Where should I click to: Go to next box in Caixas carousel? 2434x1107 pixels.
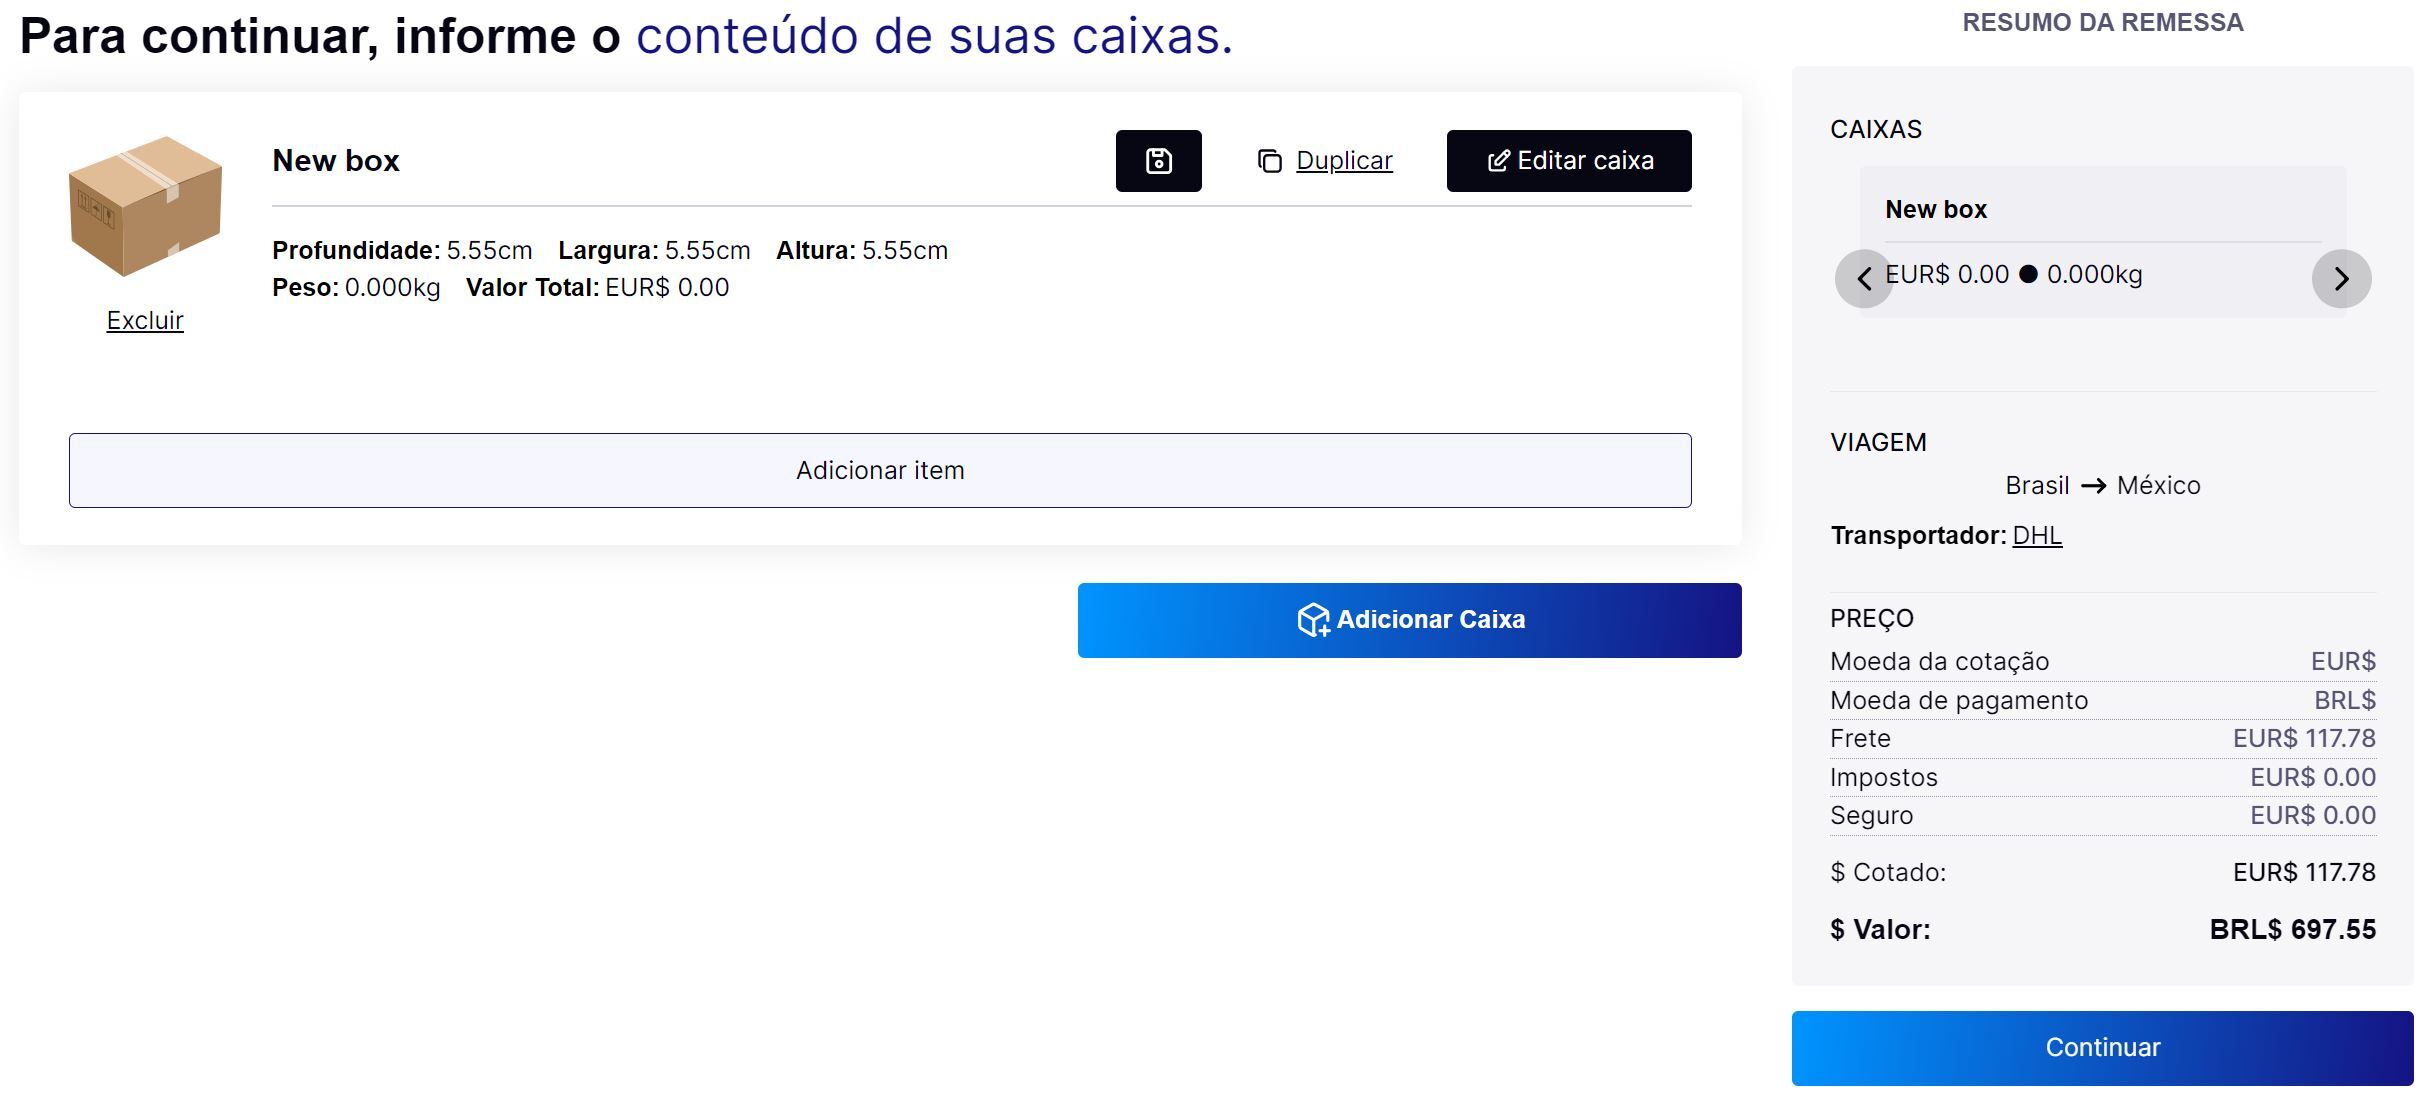point(2341,279)
